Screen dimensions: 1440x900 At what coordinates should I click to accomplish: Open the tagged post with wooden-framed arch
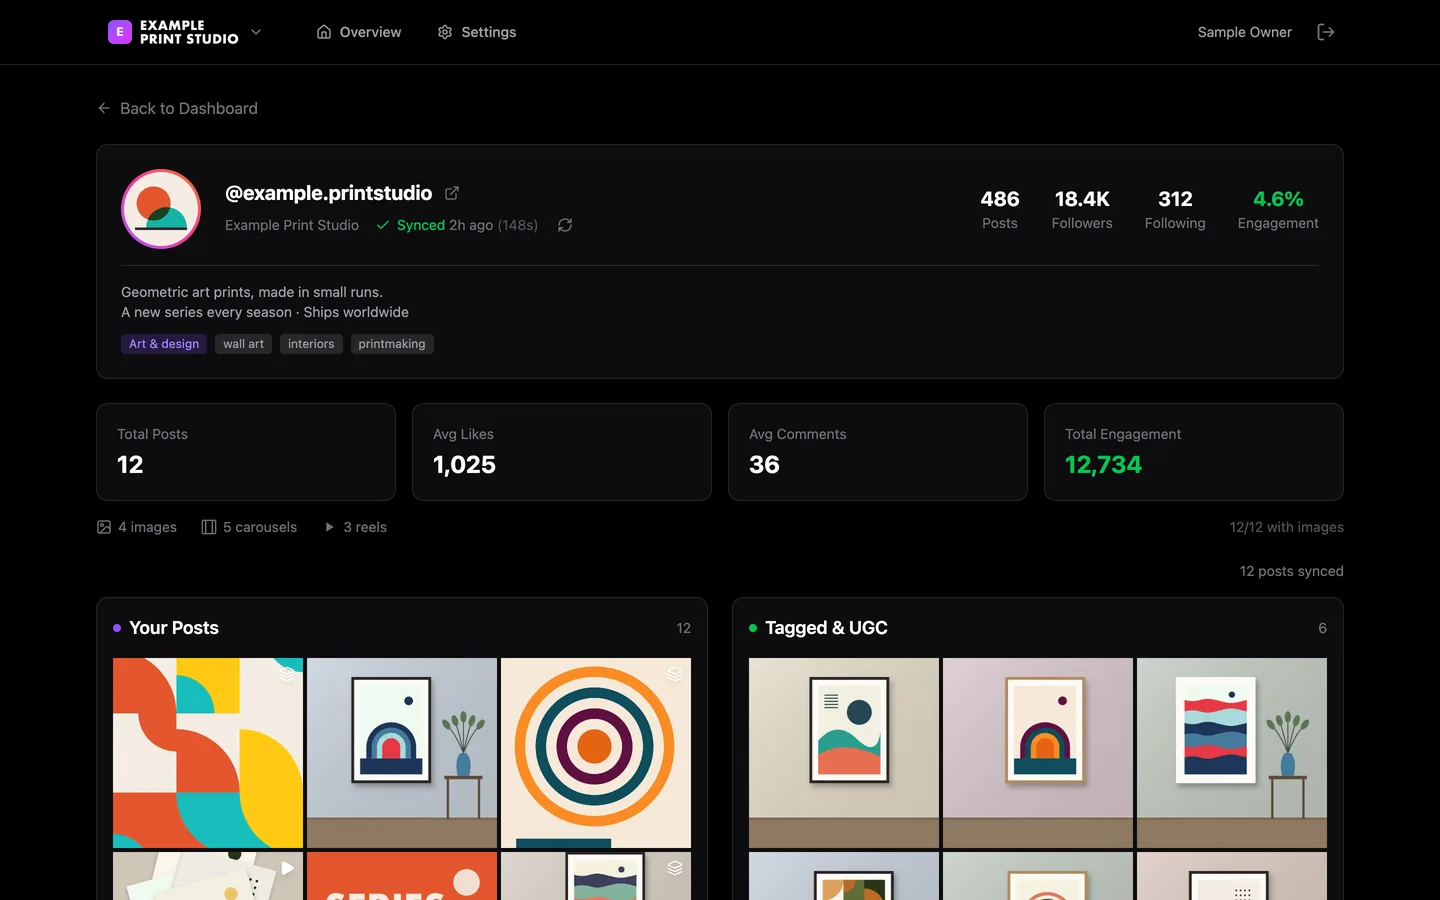pyautogui.click(x=1038, y=753)
